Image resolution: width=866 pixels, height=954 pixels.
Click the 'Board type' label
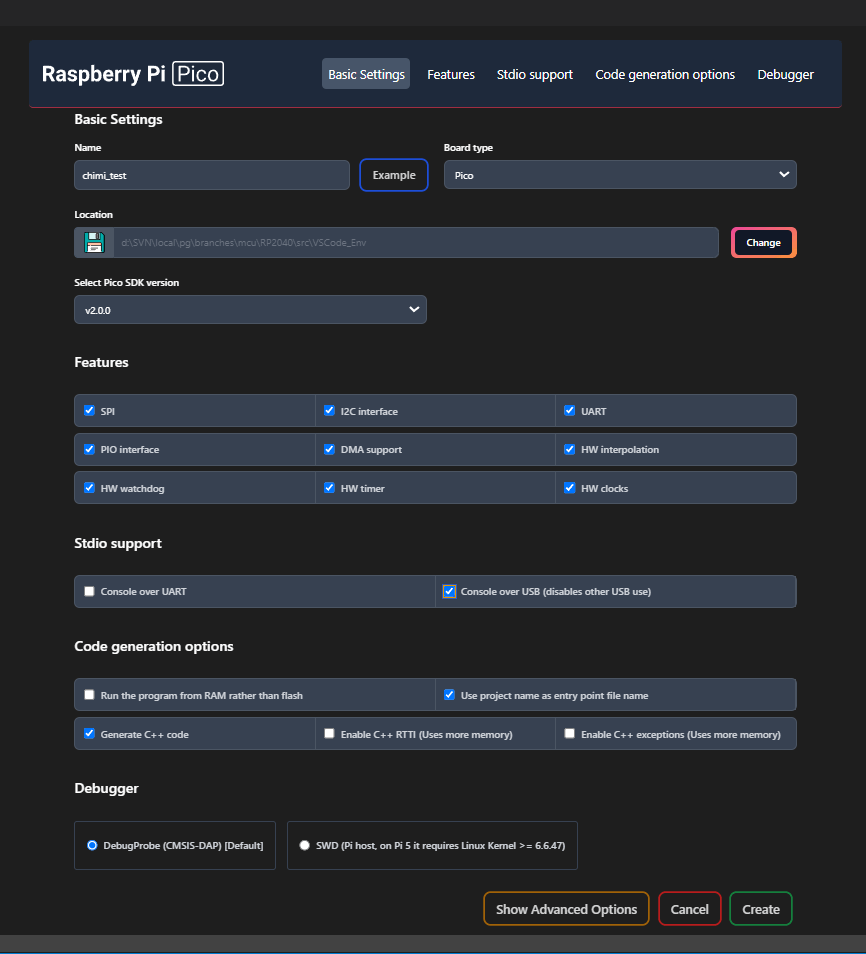pyautogui.click(x=468, y=147)
